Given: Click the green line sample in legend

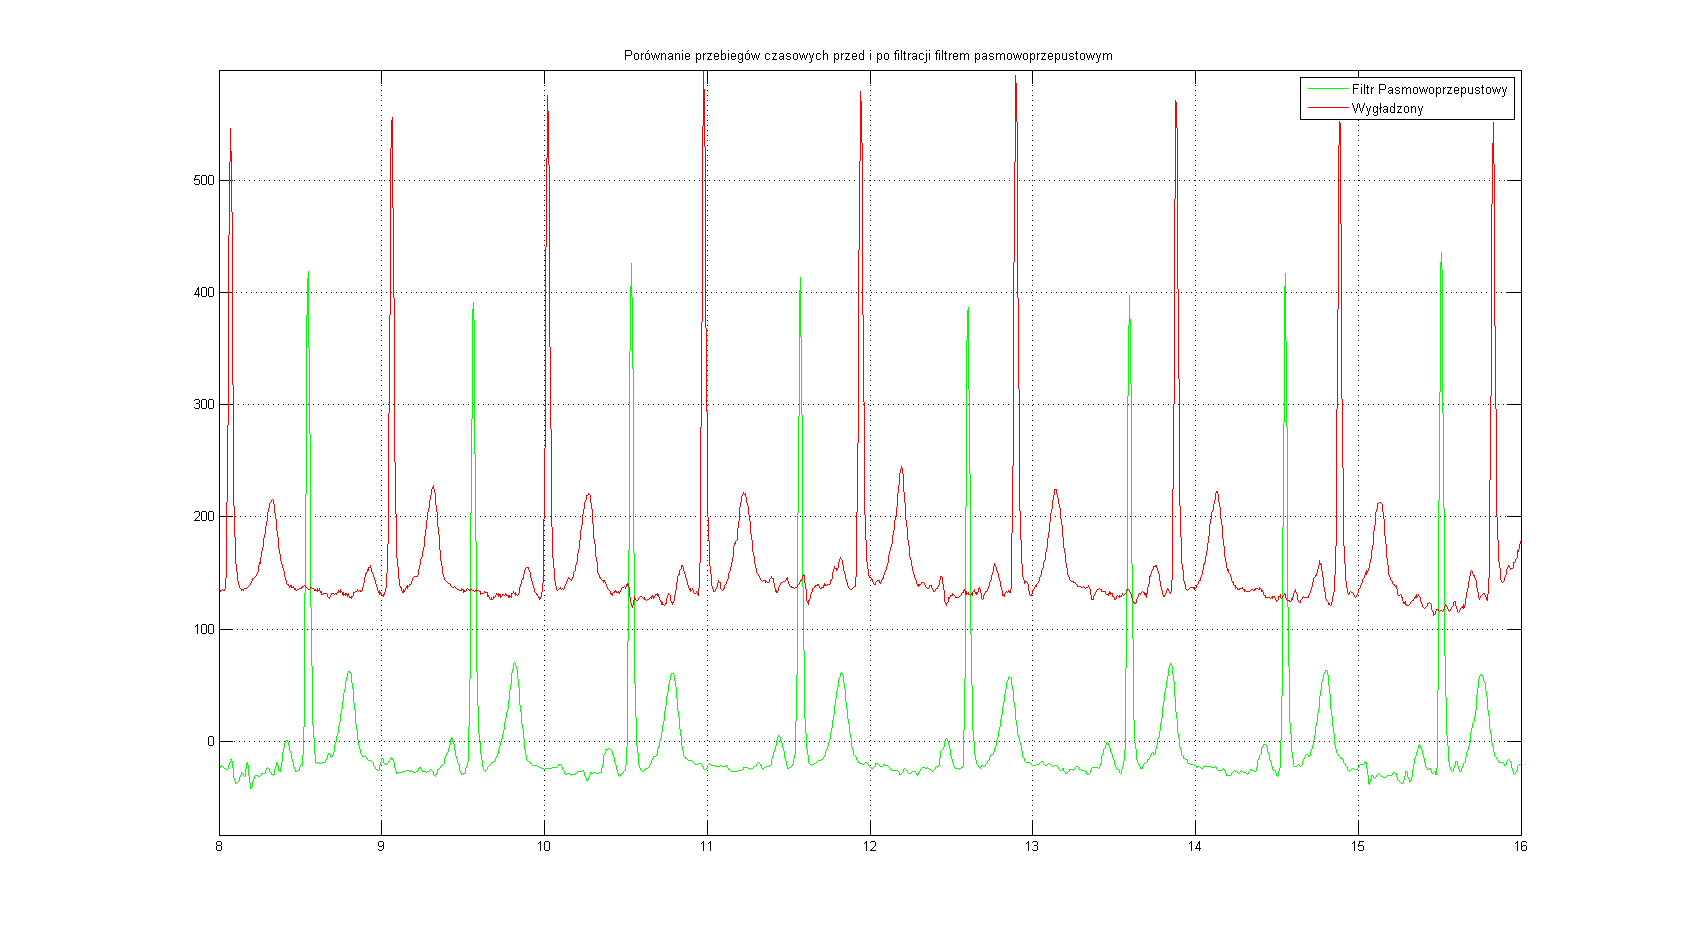Looking at the screenshot, I should tap(1326, 90).
